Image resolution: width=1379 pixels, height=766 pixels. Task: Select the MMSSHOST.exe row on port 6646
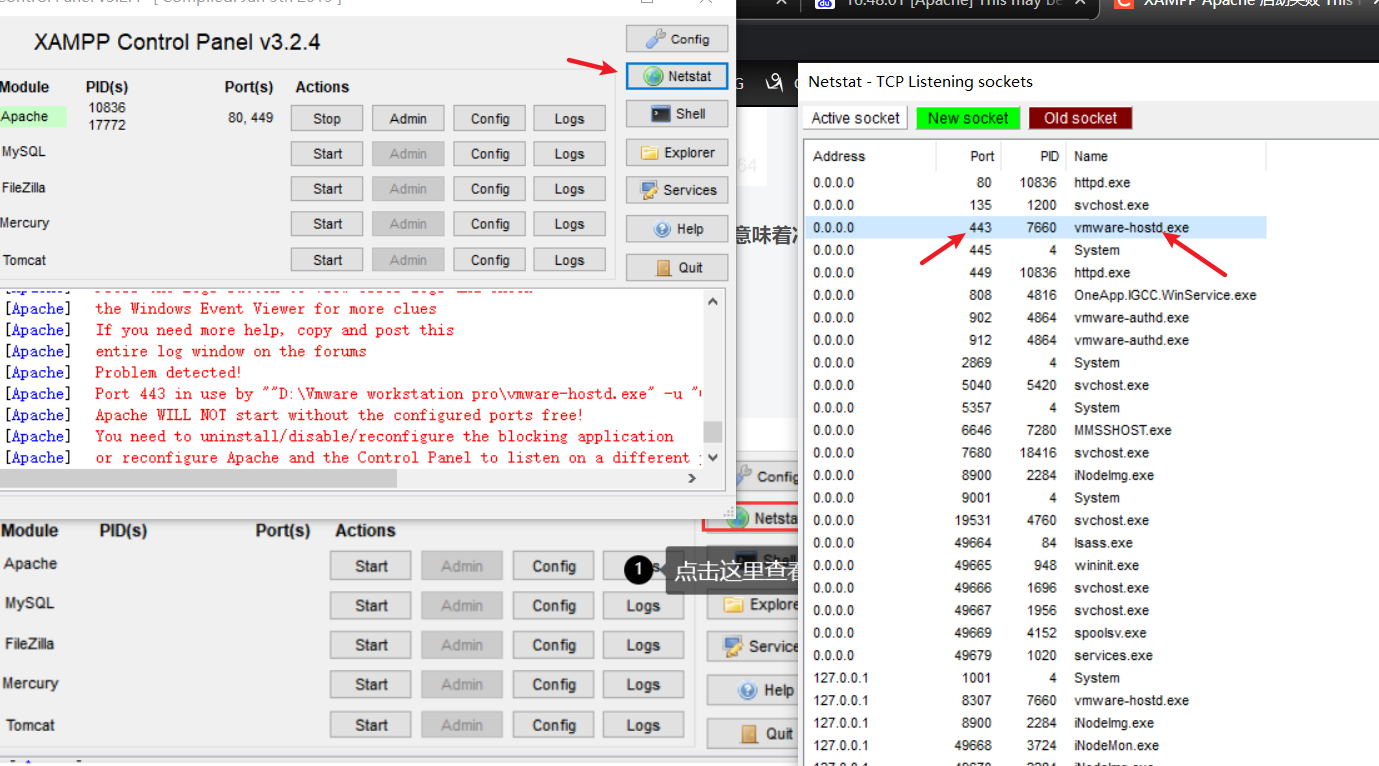point(1035,430)
